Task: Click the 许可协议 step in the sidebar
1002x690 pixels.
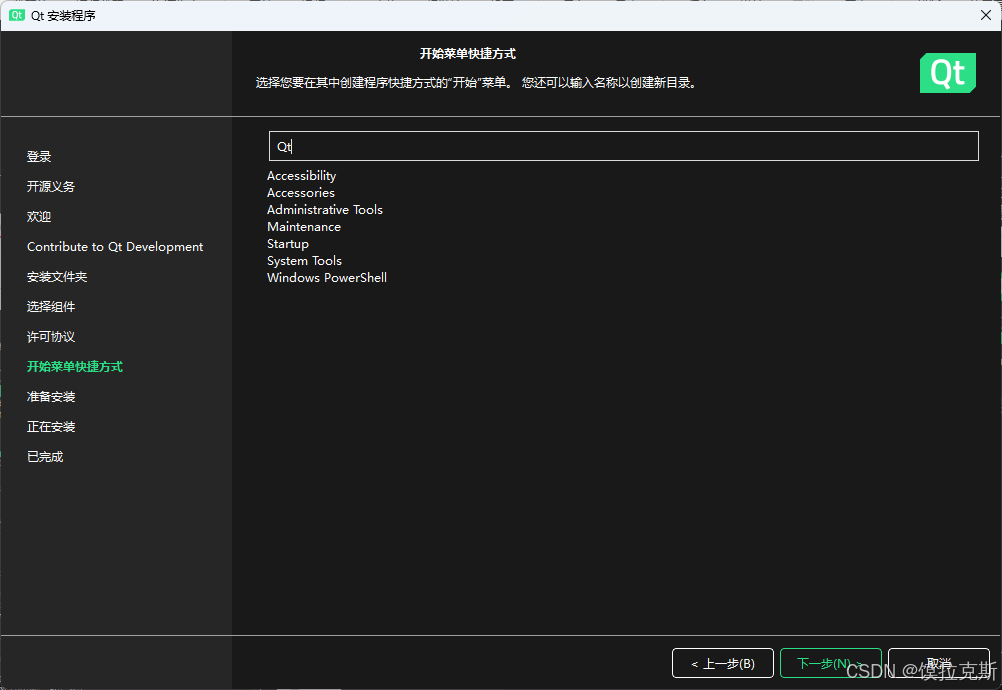Action: click(x=50, y=337)
